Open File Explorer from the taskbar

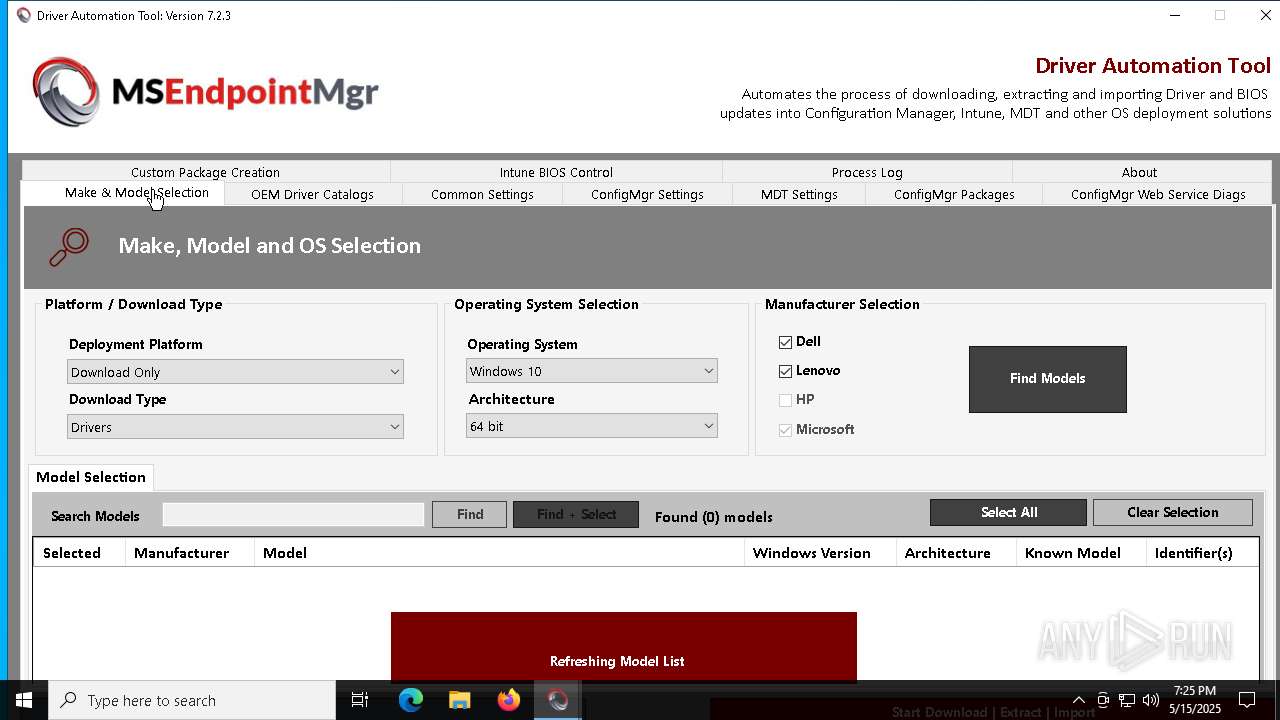click(459, 700)
